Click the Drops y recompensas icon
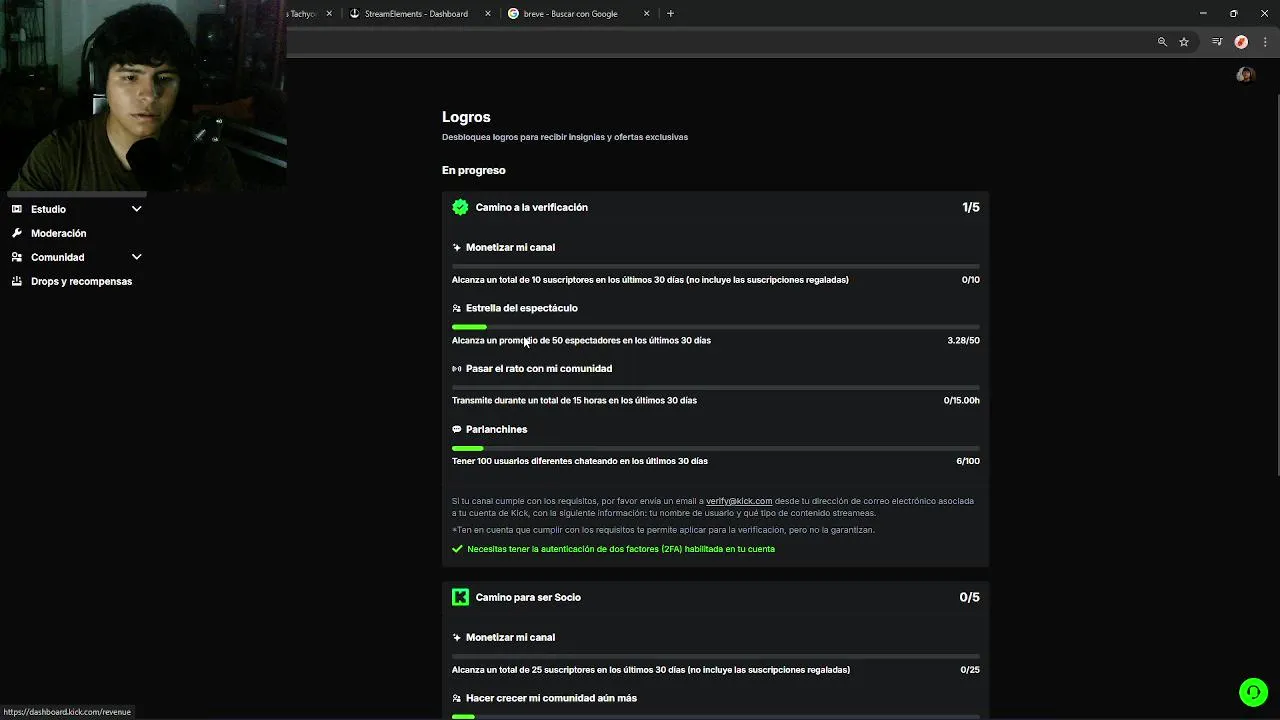Image resolution: width=1280 pixels, height=720 pixels. pos(17,281)
